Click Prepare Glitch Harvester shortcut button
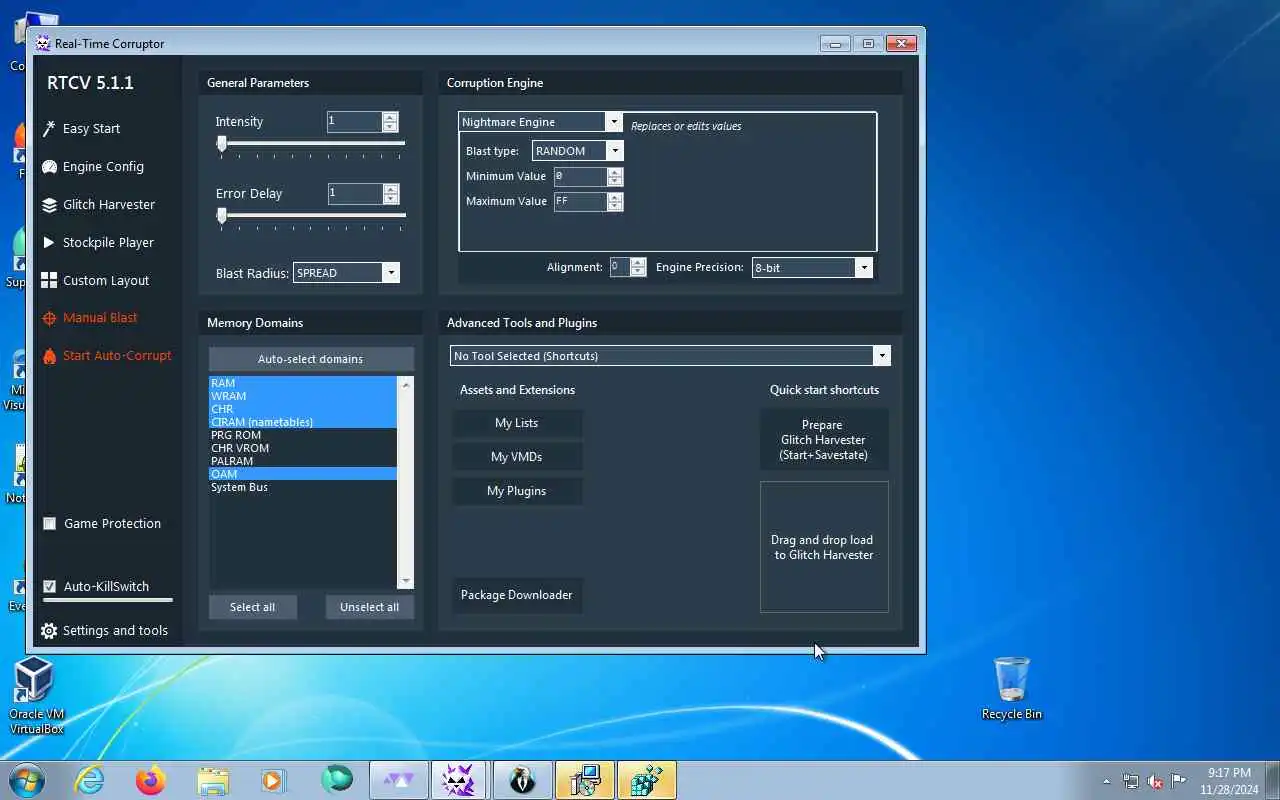Image resolution: width=1280 pixels, height=800 pixels. tap(823, 440)
